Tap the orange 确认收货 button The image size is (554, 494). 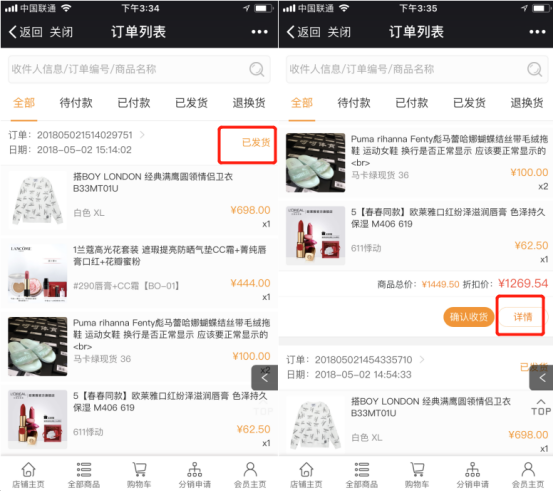pos(468,317)
